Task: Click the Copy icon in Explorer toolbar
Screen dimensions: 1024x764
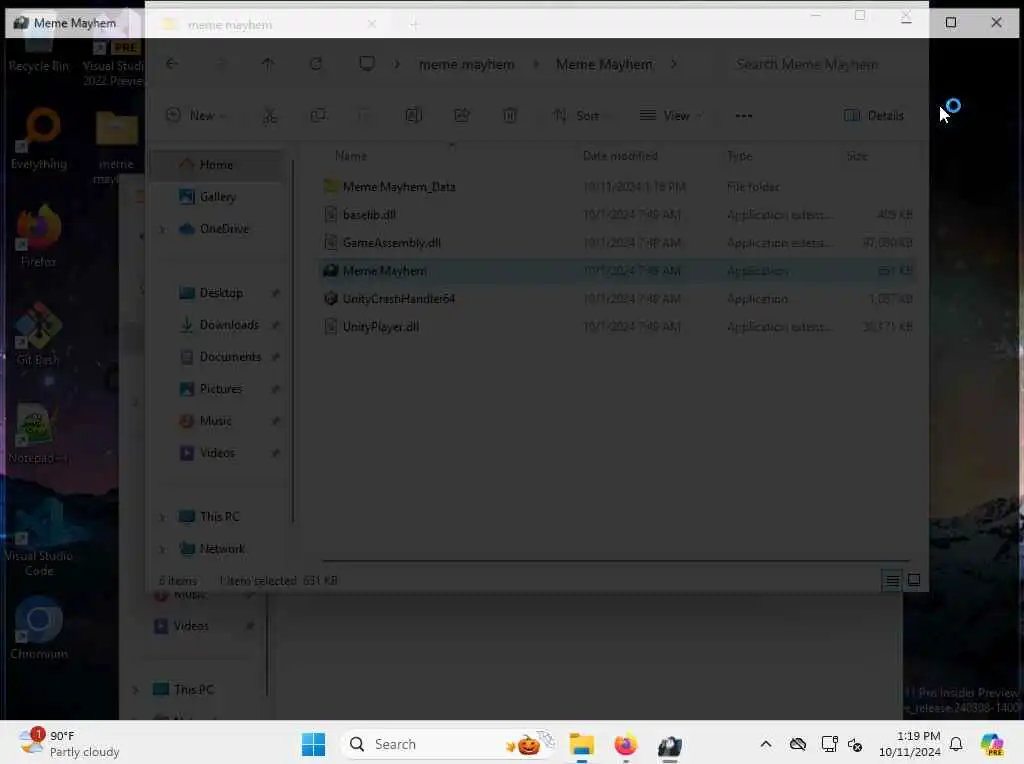Action: coord(318,116)
